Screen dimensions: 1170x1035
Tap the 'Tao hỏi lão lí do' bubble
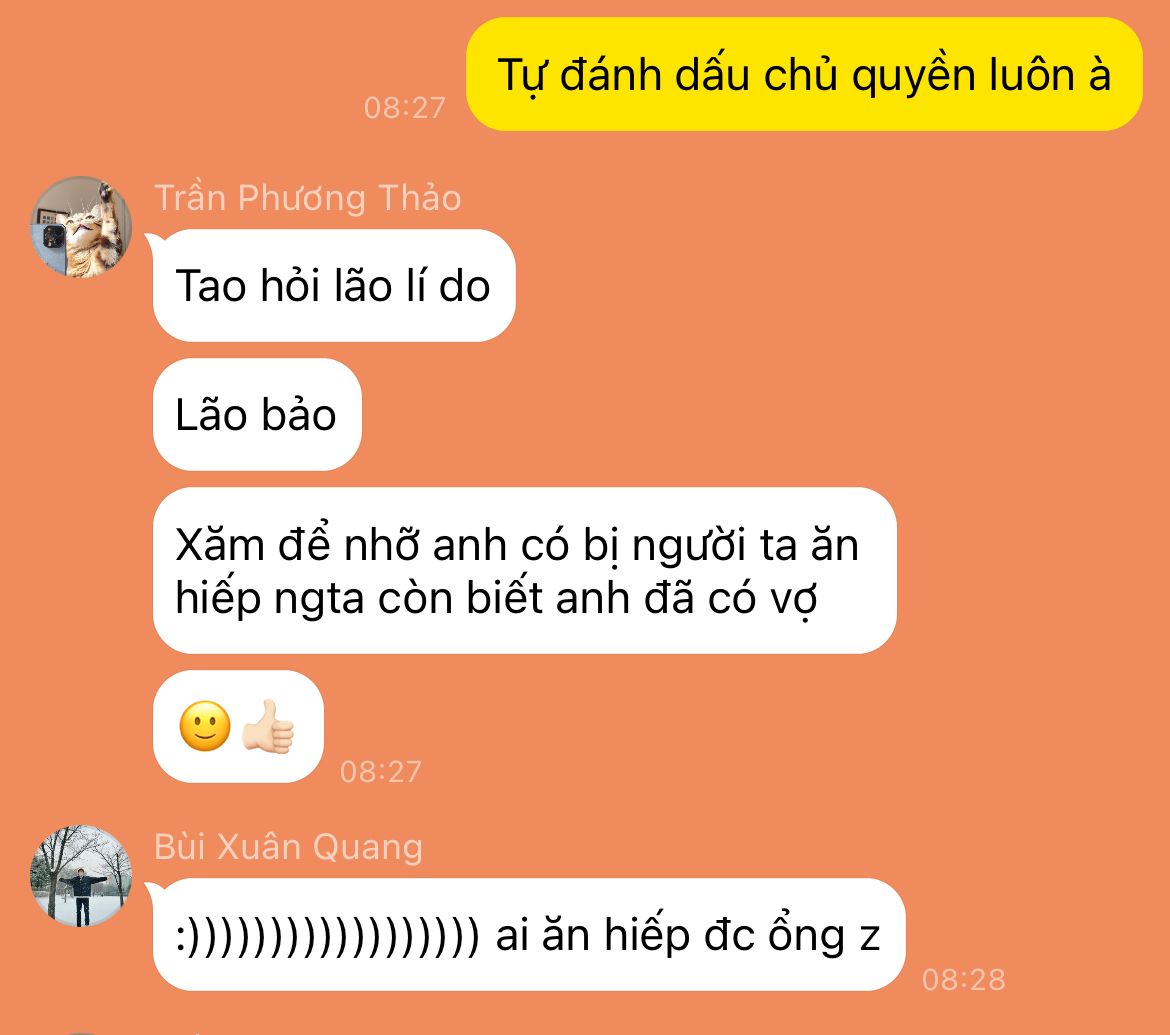pos(334,286)
